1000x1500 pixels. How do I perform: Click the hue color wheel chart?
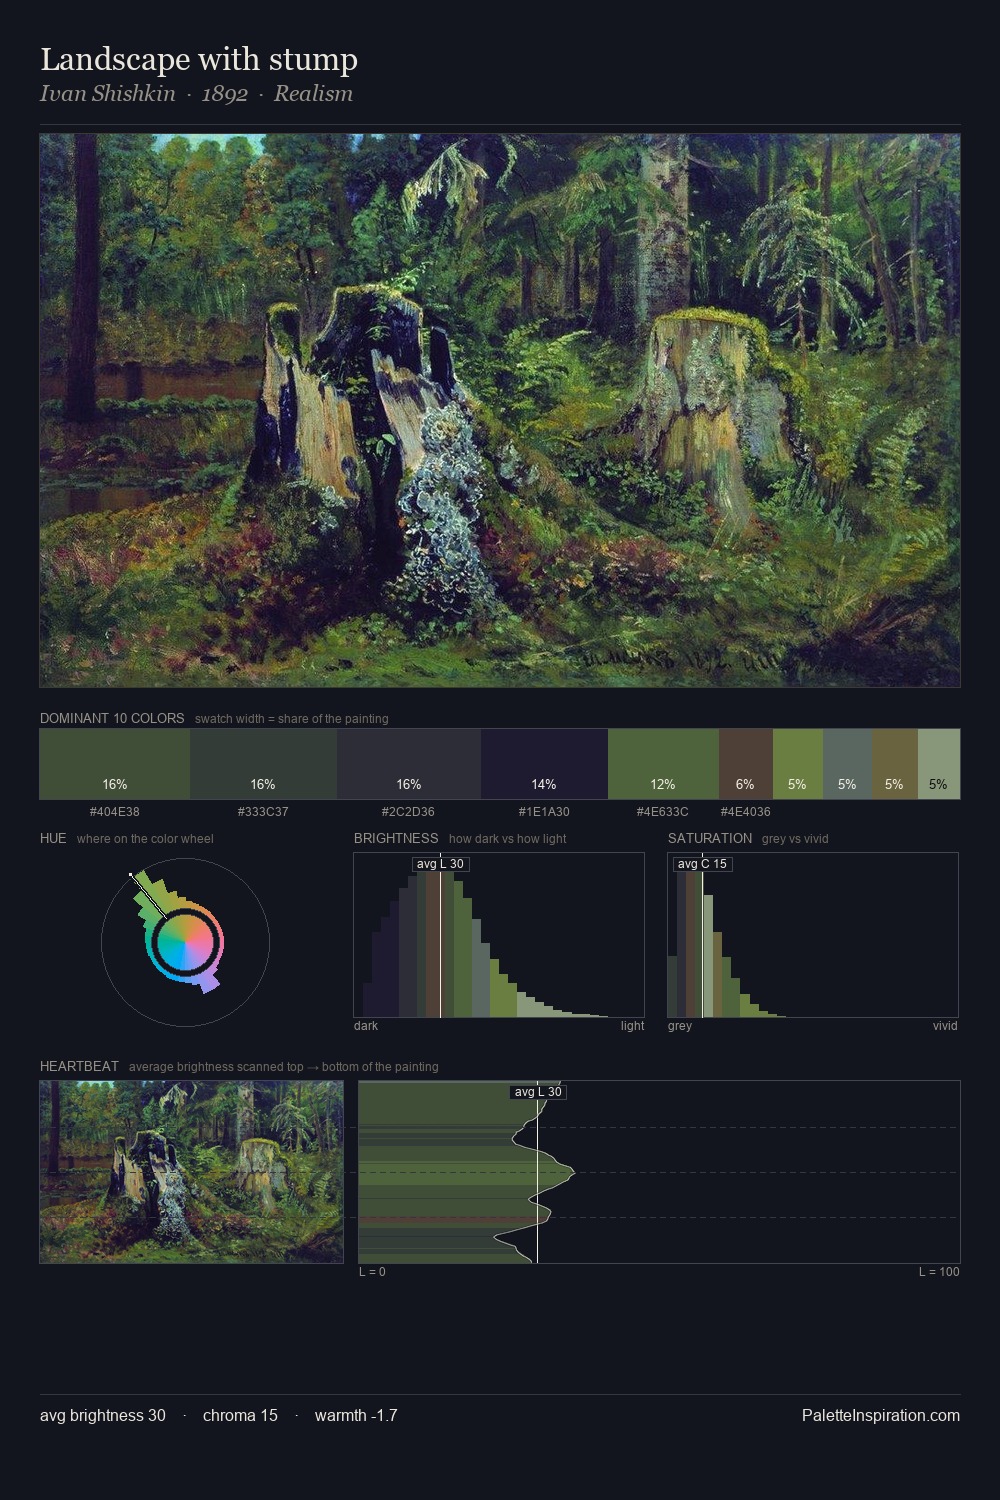pyautogui.click(x=185, y=942)
